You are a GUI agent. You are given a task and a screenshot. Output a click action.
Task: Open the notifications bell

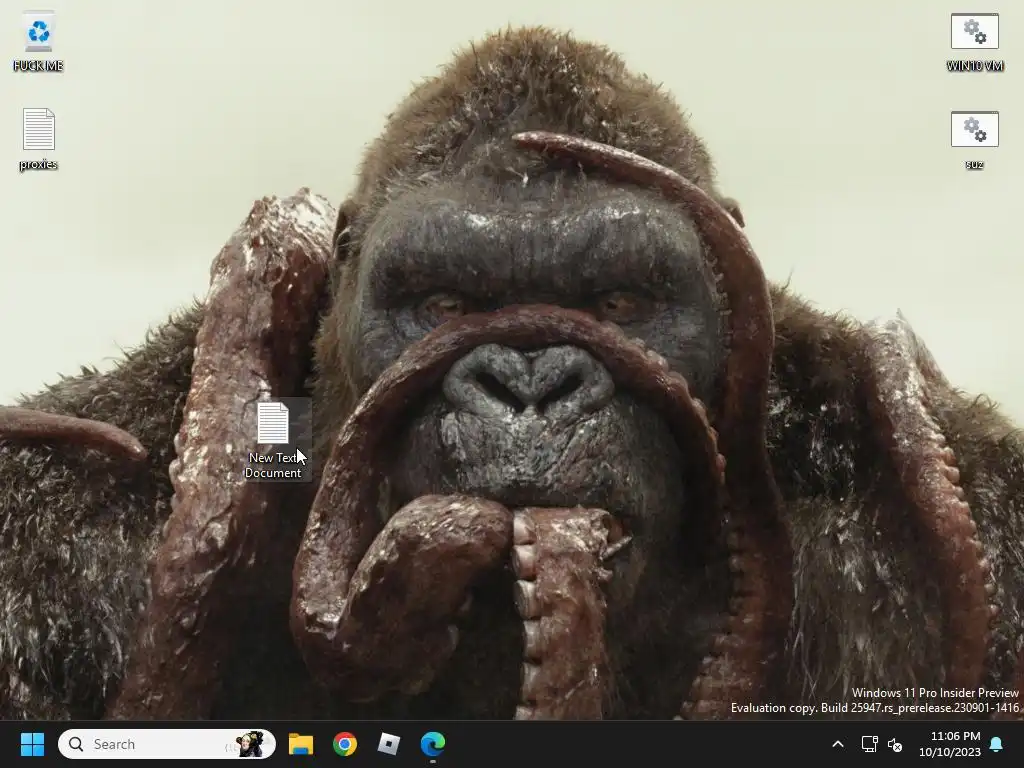click(x=997, y=744)
